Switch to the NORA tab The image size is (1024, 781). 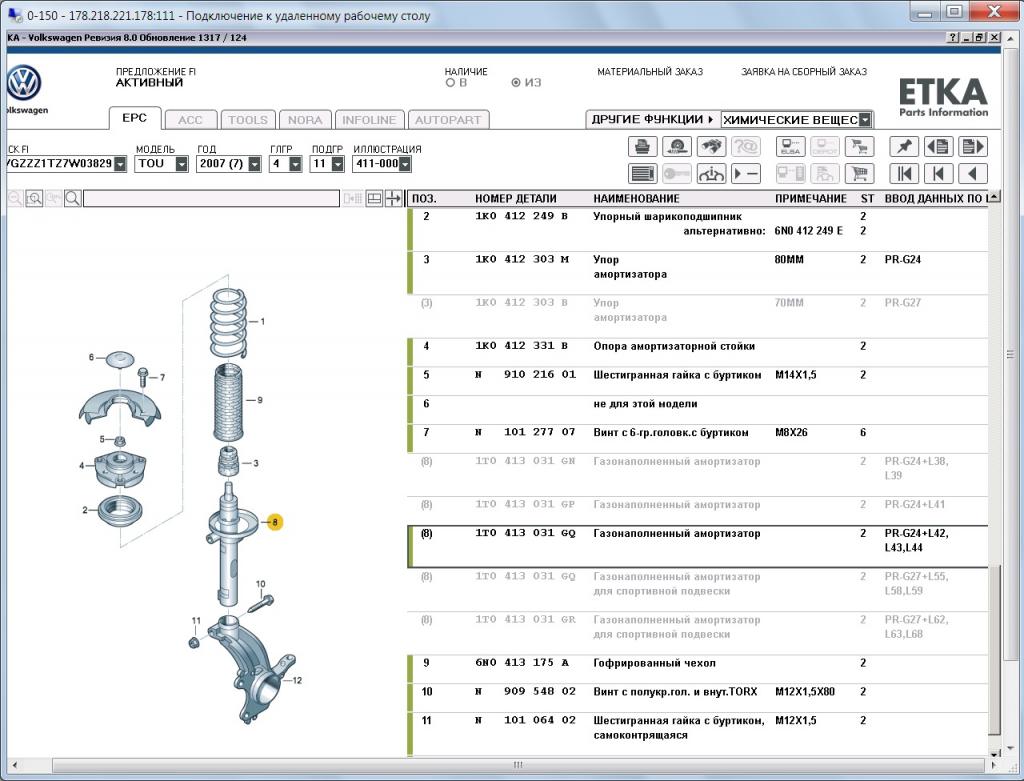pyautogui.click(x=305, y=120)
